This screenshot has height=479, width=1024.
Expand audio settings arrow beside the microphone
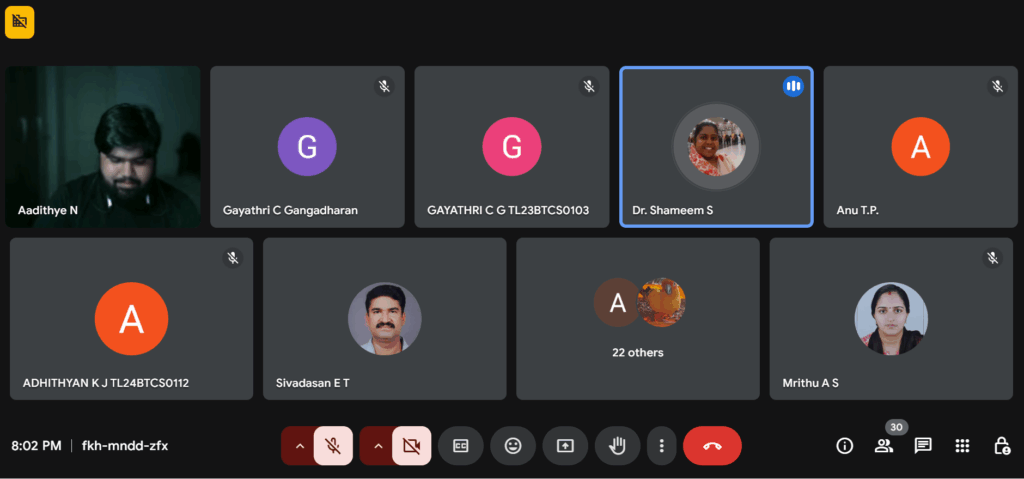(x=299, y=446)
